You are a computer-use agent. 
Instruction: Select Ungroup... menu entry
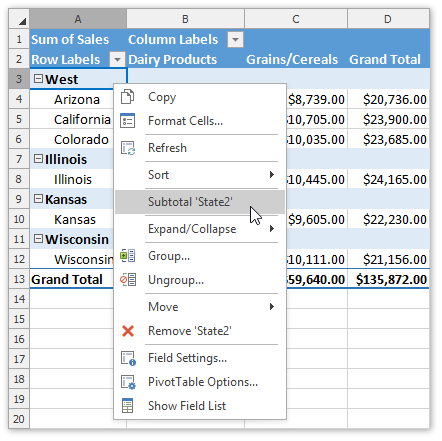click(199, 280)
